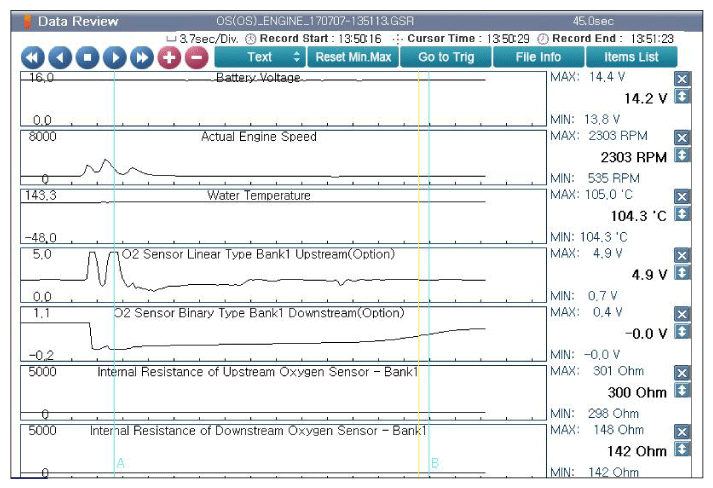The width and height of the screenshot is (713, 488).
Task: Click the Record End clock icon
Action: click(x=543, y=39)
